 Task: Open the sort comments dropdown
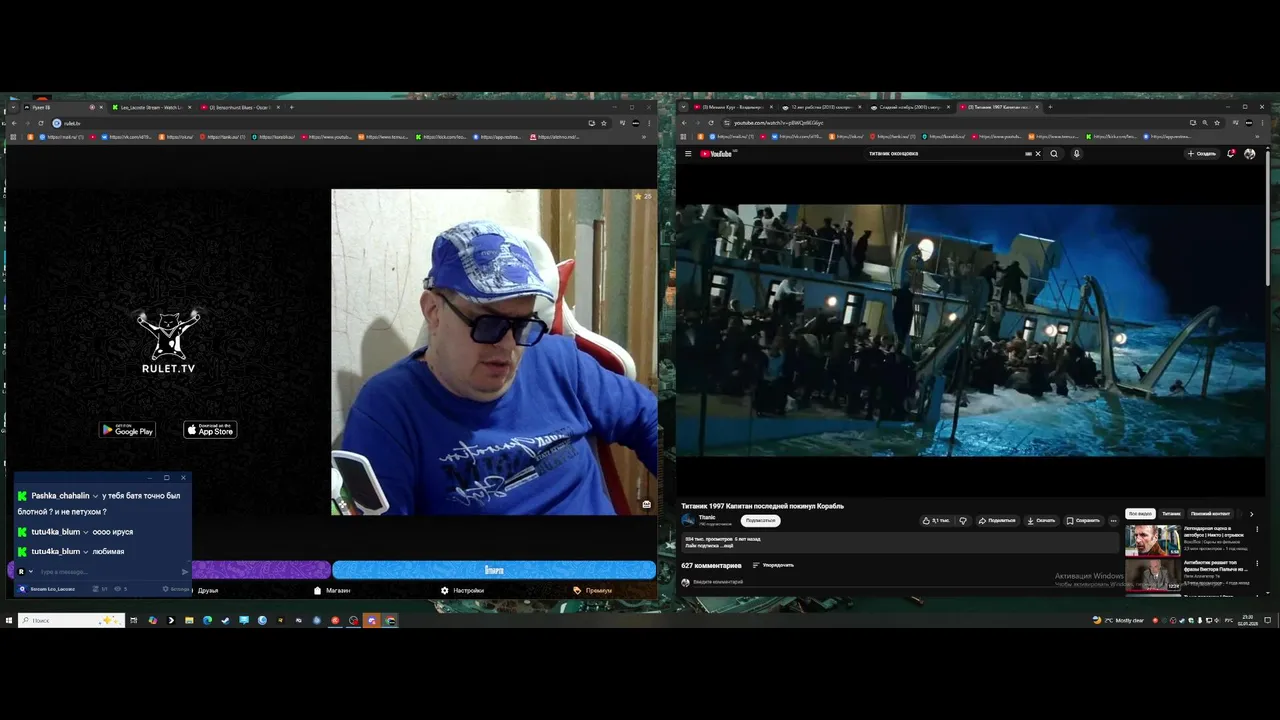pyautogui.click(x=773, y=565)
